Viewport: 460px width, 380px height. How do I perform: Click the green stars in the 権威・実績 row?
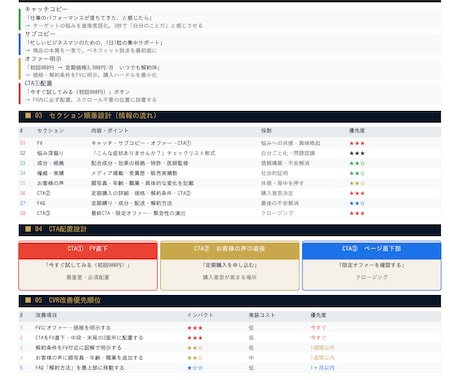357,173
